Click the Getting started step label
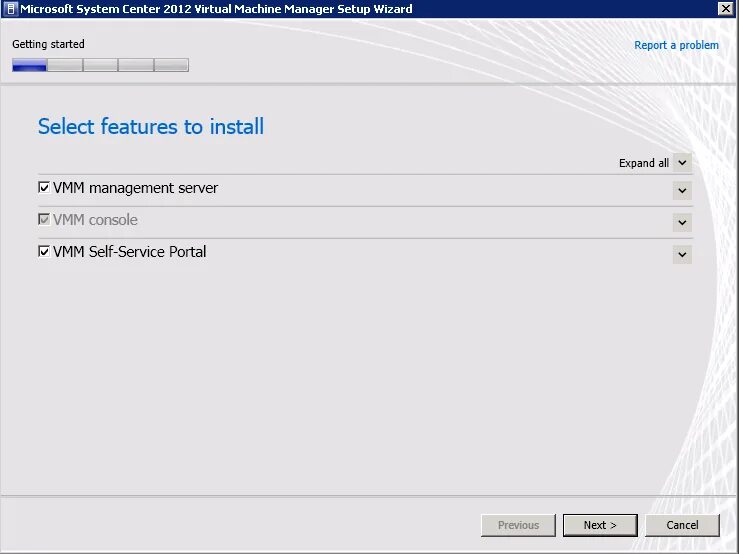739x554 pixels. tap(49, 44)
